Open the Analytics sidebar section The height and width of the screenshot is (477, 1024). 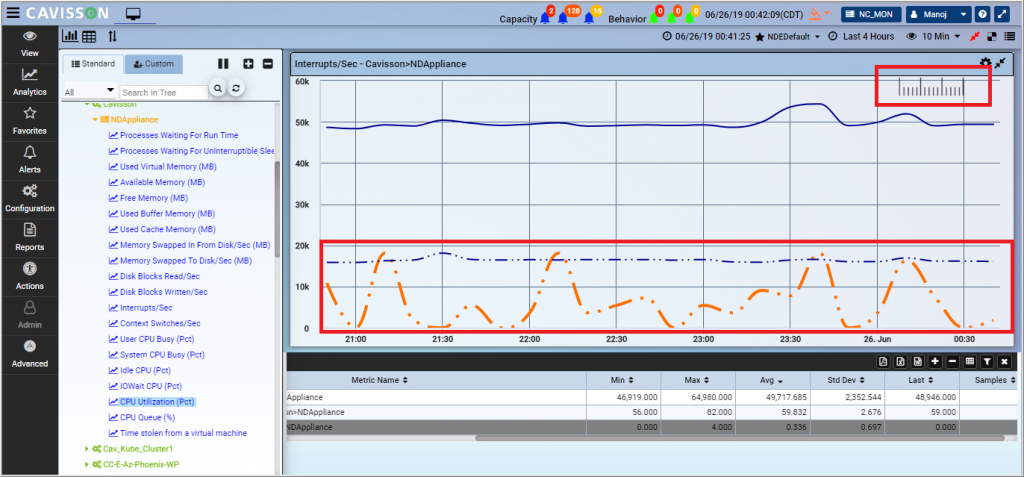[29, 82]
